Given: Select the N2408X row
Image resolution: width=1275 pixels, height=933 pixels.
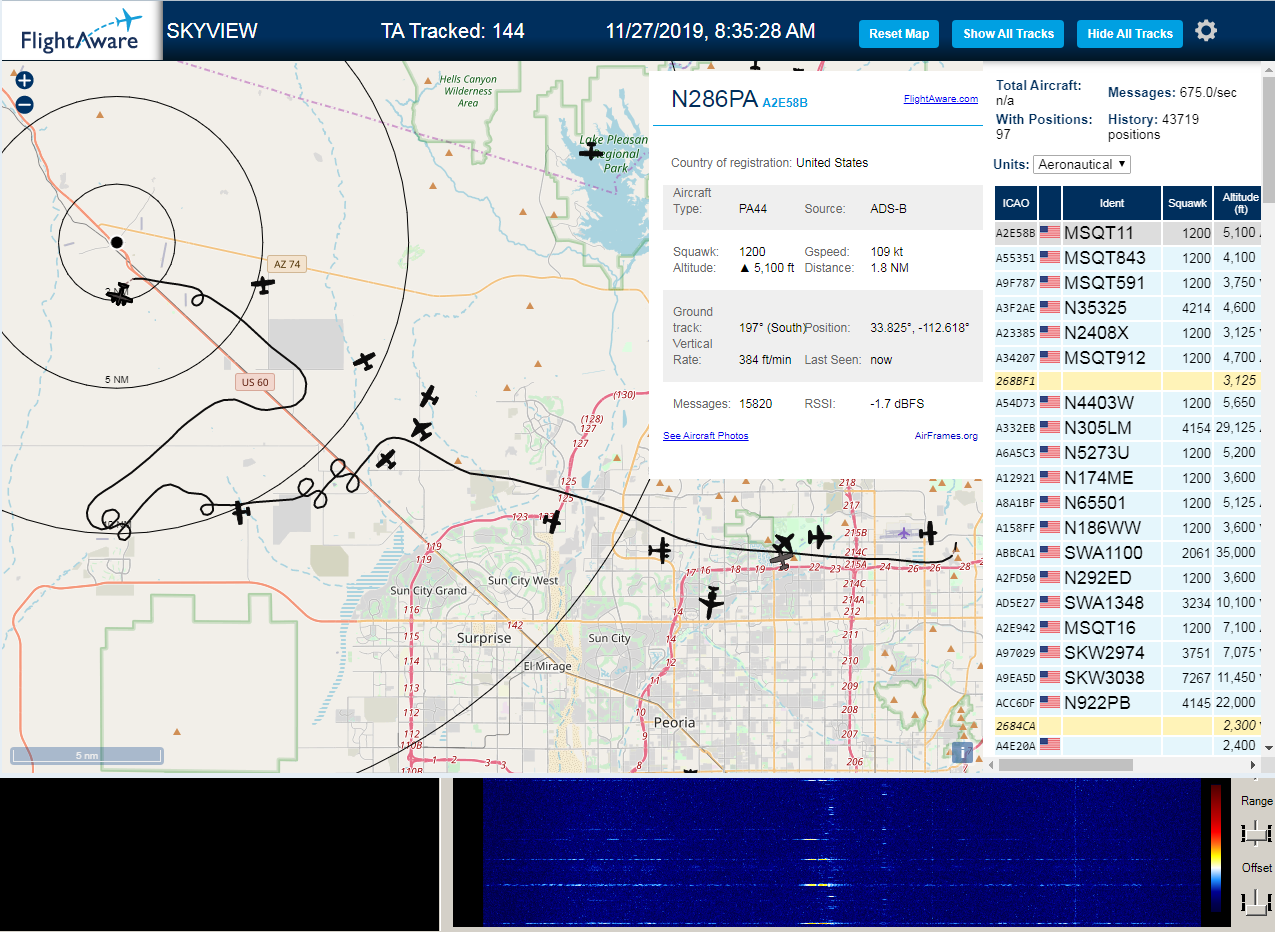Looking at the screenshot, I should click(1129, 332).
